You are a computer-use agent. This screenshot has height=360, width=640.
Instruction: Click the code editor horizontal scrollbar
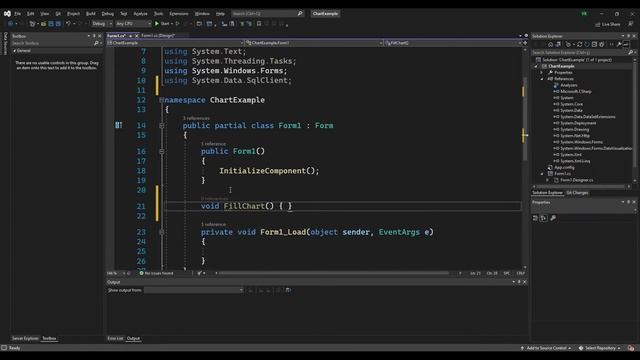(x=334, y=273)
